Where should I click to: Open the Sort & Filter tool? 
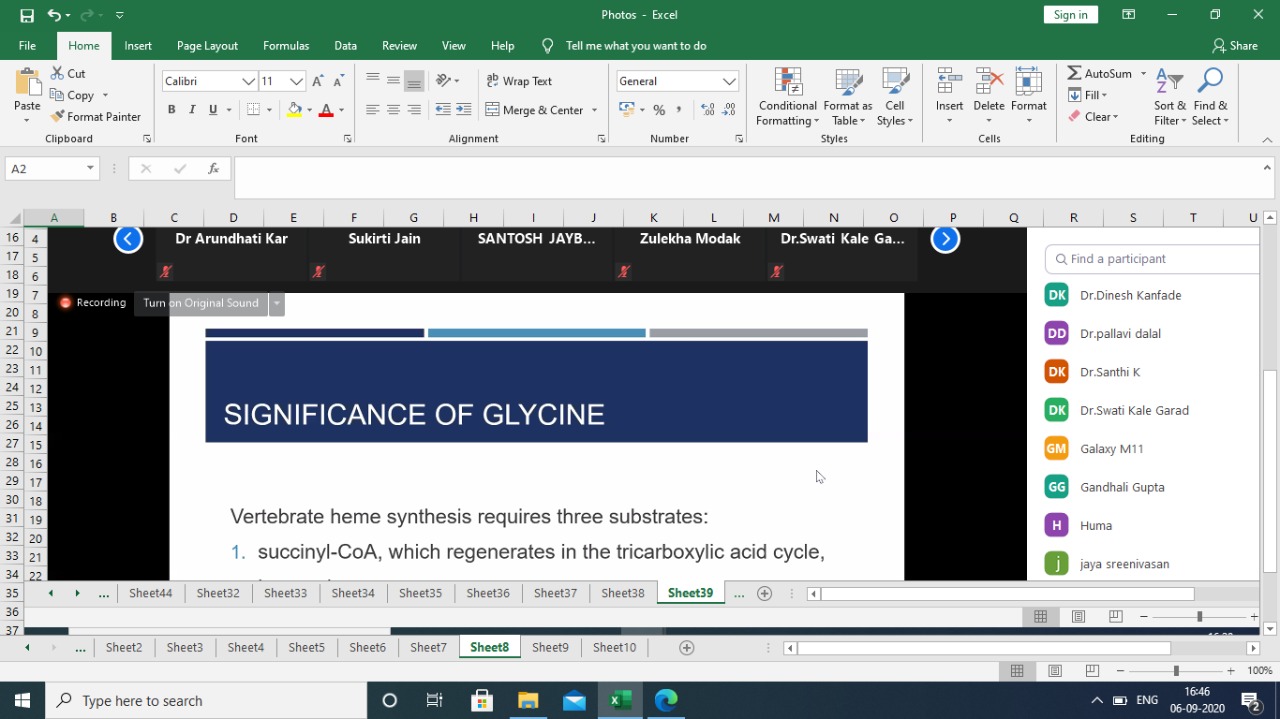pos(1169,82)
